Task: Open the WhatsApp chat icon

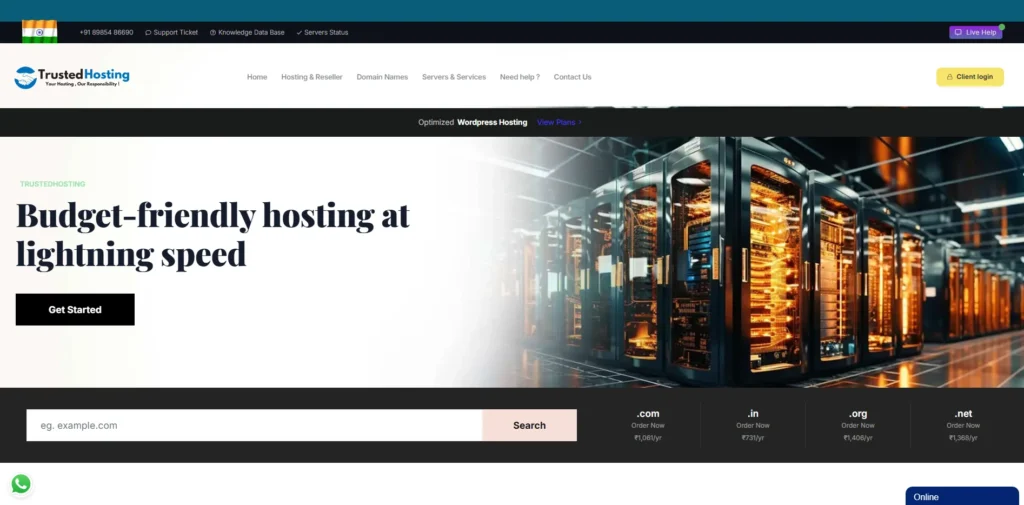Action: pos(21,484)
